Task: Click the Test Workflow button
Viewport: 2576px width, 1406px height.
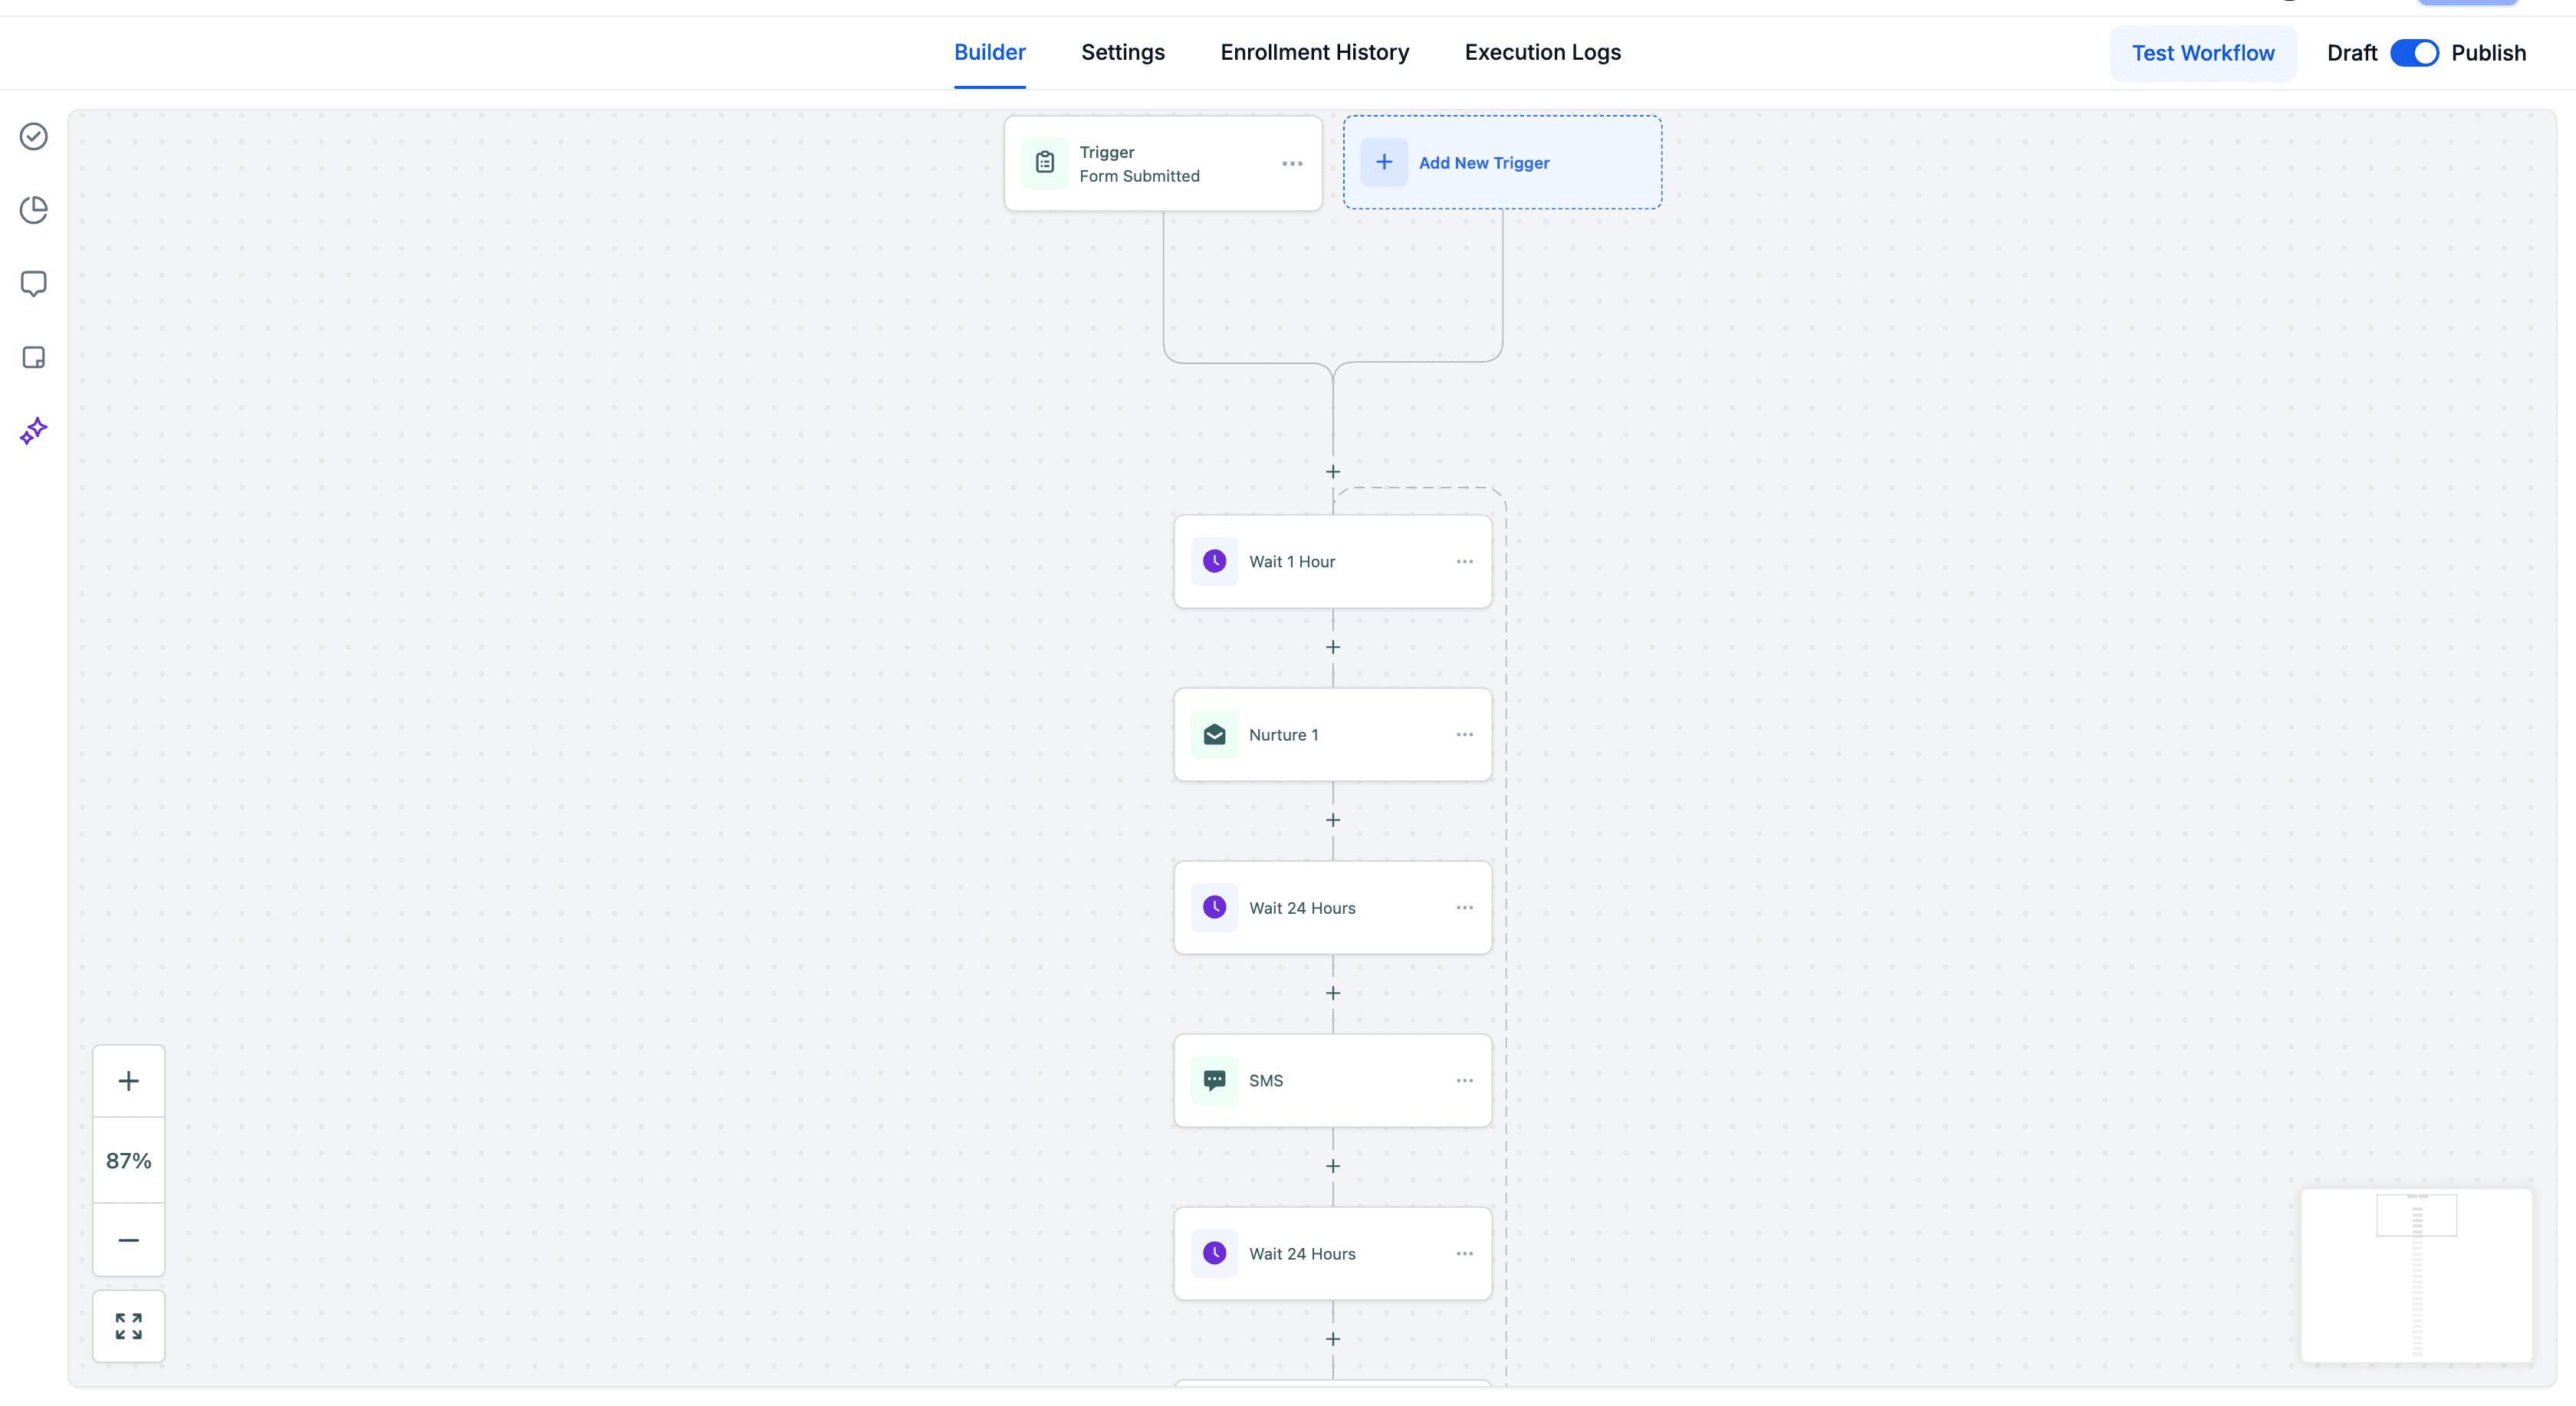Action: pyautogui.click(x=2202, y=53)
